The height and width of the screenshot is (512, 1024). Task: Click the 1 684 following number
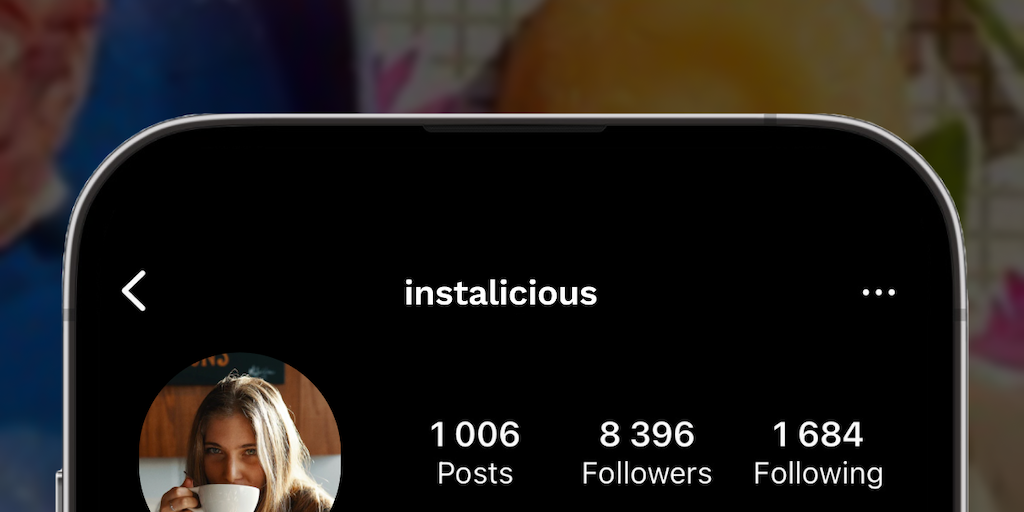click(x=818, y=434)
